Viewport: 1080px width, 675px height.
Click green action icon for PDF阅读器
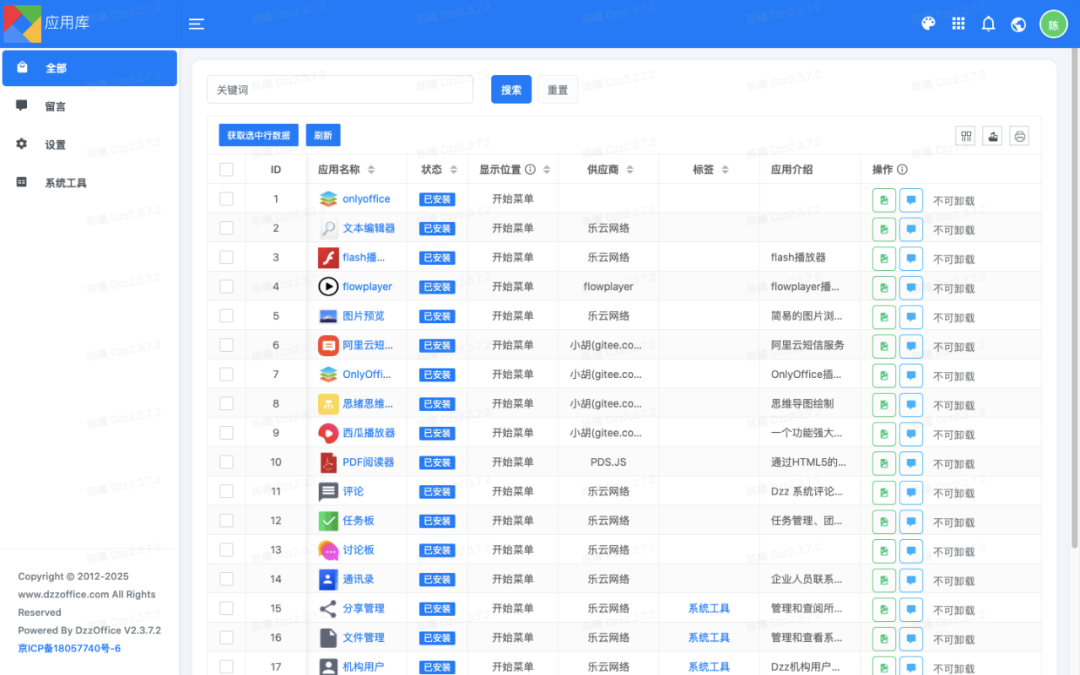click(x=884, y=463)
